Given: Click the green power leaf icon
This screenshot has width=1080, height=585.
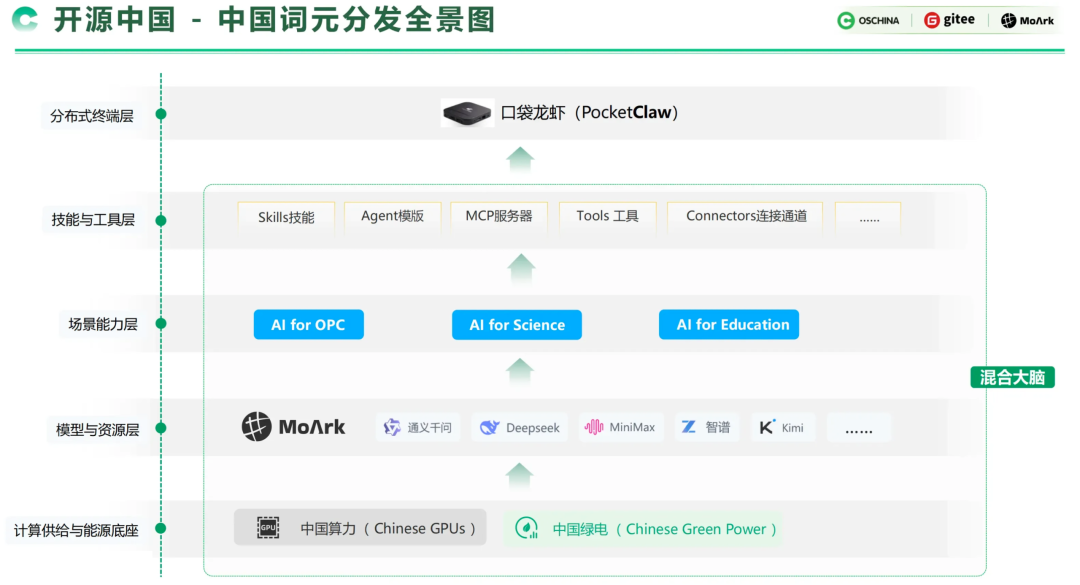Looking at the screenshot, I should 527,528.
